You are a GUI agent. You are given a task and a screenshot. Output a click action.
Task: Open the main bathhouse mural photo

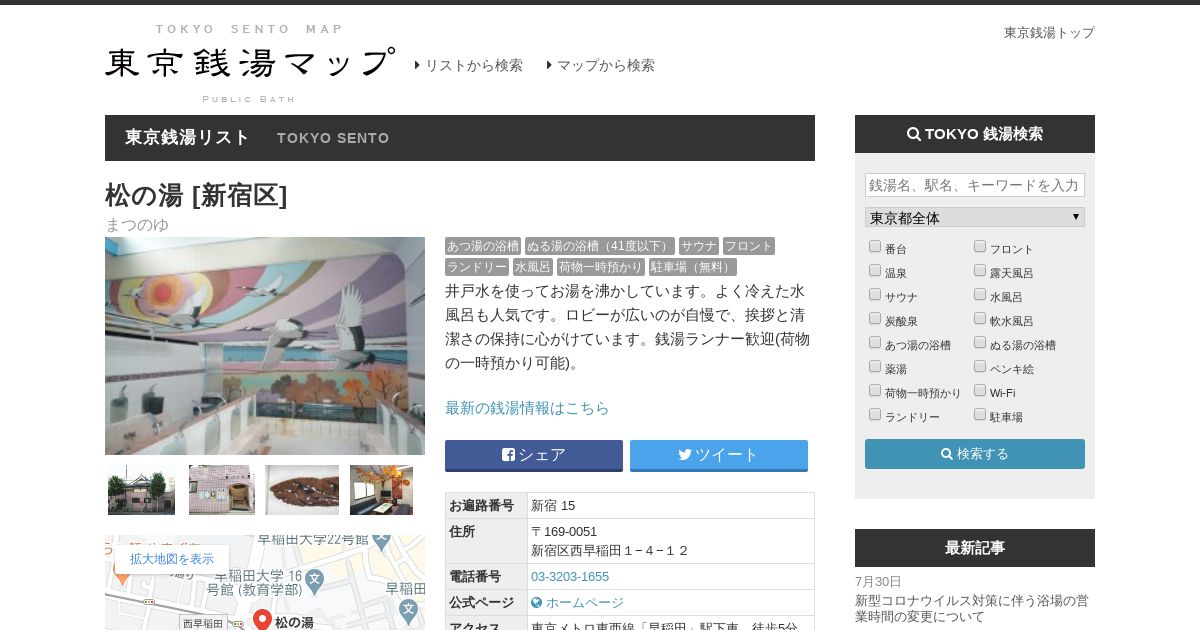(x=265, y=346)
